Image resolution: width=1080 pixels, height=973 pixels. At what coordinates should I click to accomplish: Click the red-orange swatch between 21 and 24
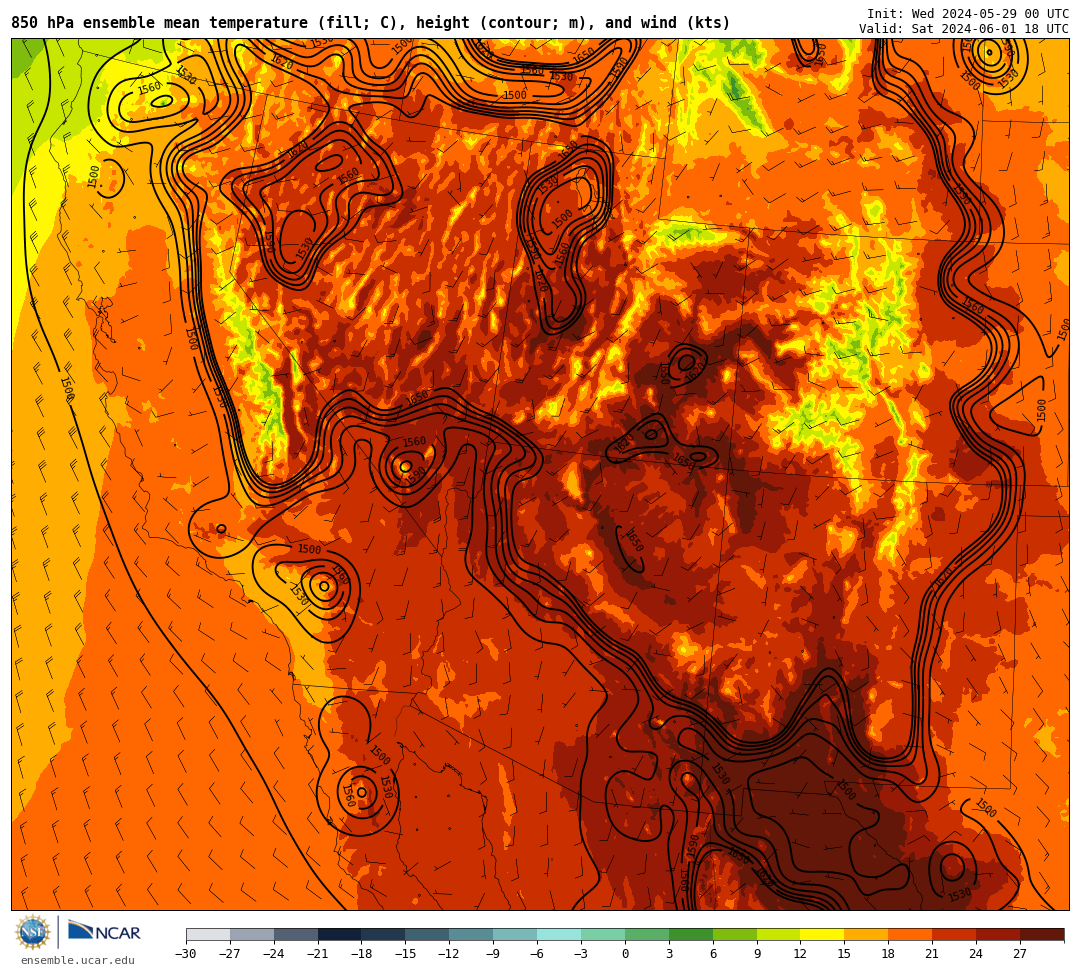tap(955, 934)
